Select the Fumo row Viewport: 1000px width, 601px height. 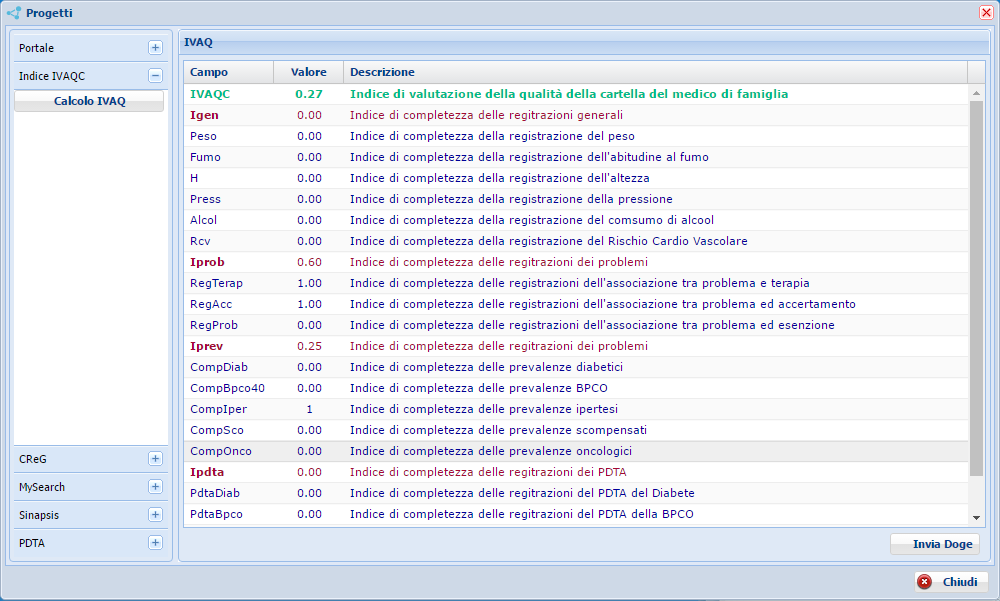click(576, 157)
